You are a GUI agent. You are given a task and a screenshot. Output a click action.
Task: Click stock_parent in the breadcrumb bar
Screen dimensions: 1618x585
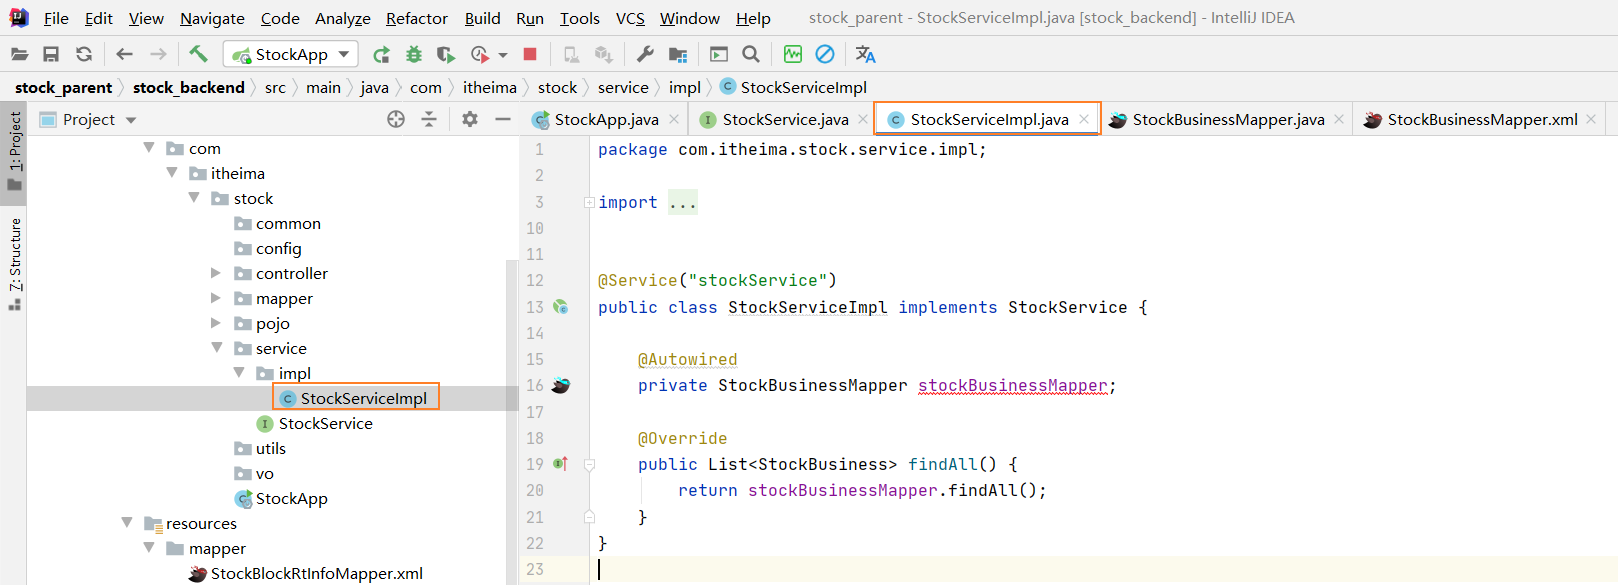[x=64, y=88]
